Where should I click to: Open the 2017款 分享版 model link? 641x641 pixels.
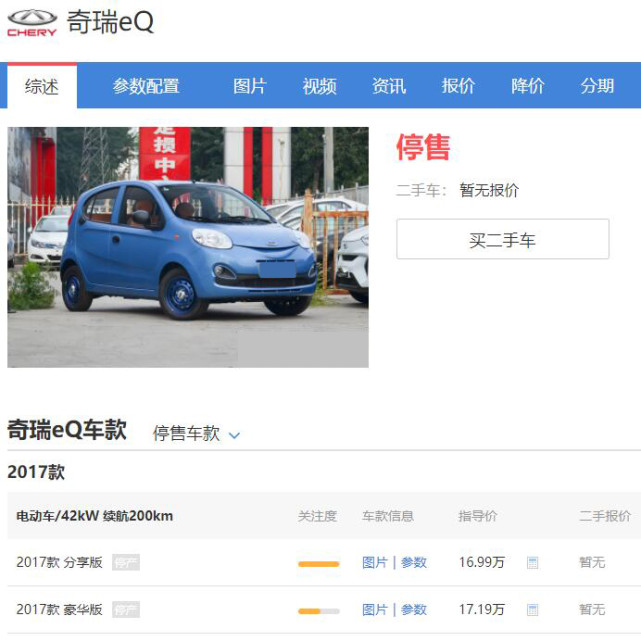point(59,563)
